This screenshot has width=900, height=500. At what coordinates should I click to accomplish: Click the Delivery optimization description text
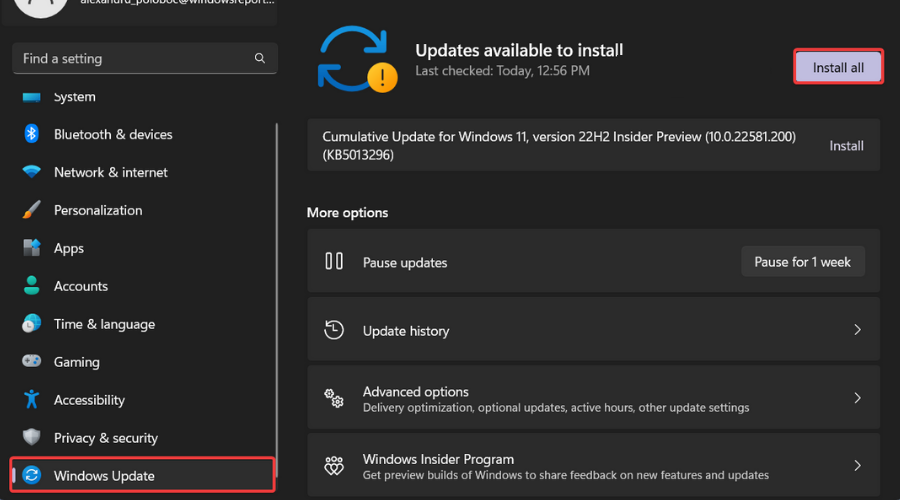556,408
